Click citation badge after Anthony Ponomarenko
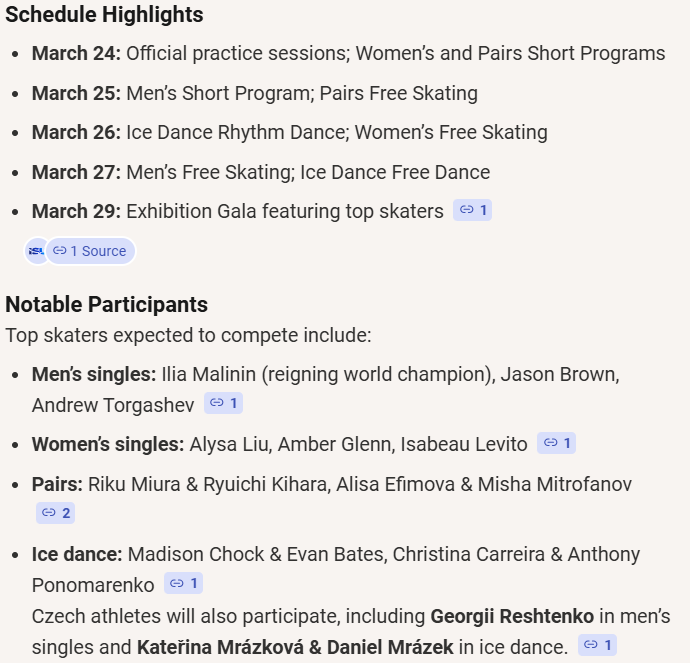Screen dimensions: 690x663 [184, 583]
